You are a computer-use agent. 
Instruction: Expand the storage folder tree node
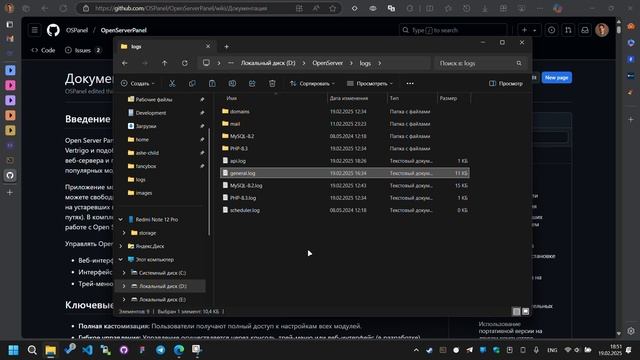[124, 233]
